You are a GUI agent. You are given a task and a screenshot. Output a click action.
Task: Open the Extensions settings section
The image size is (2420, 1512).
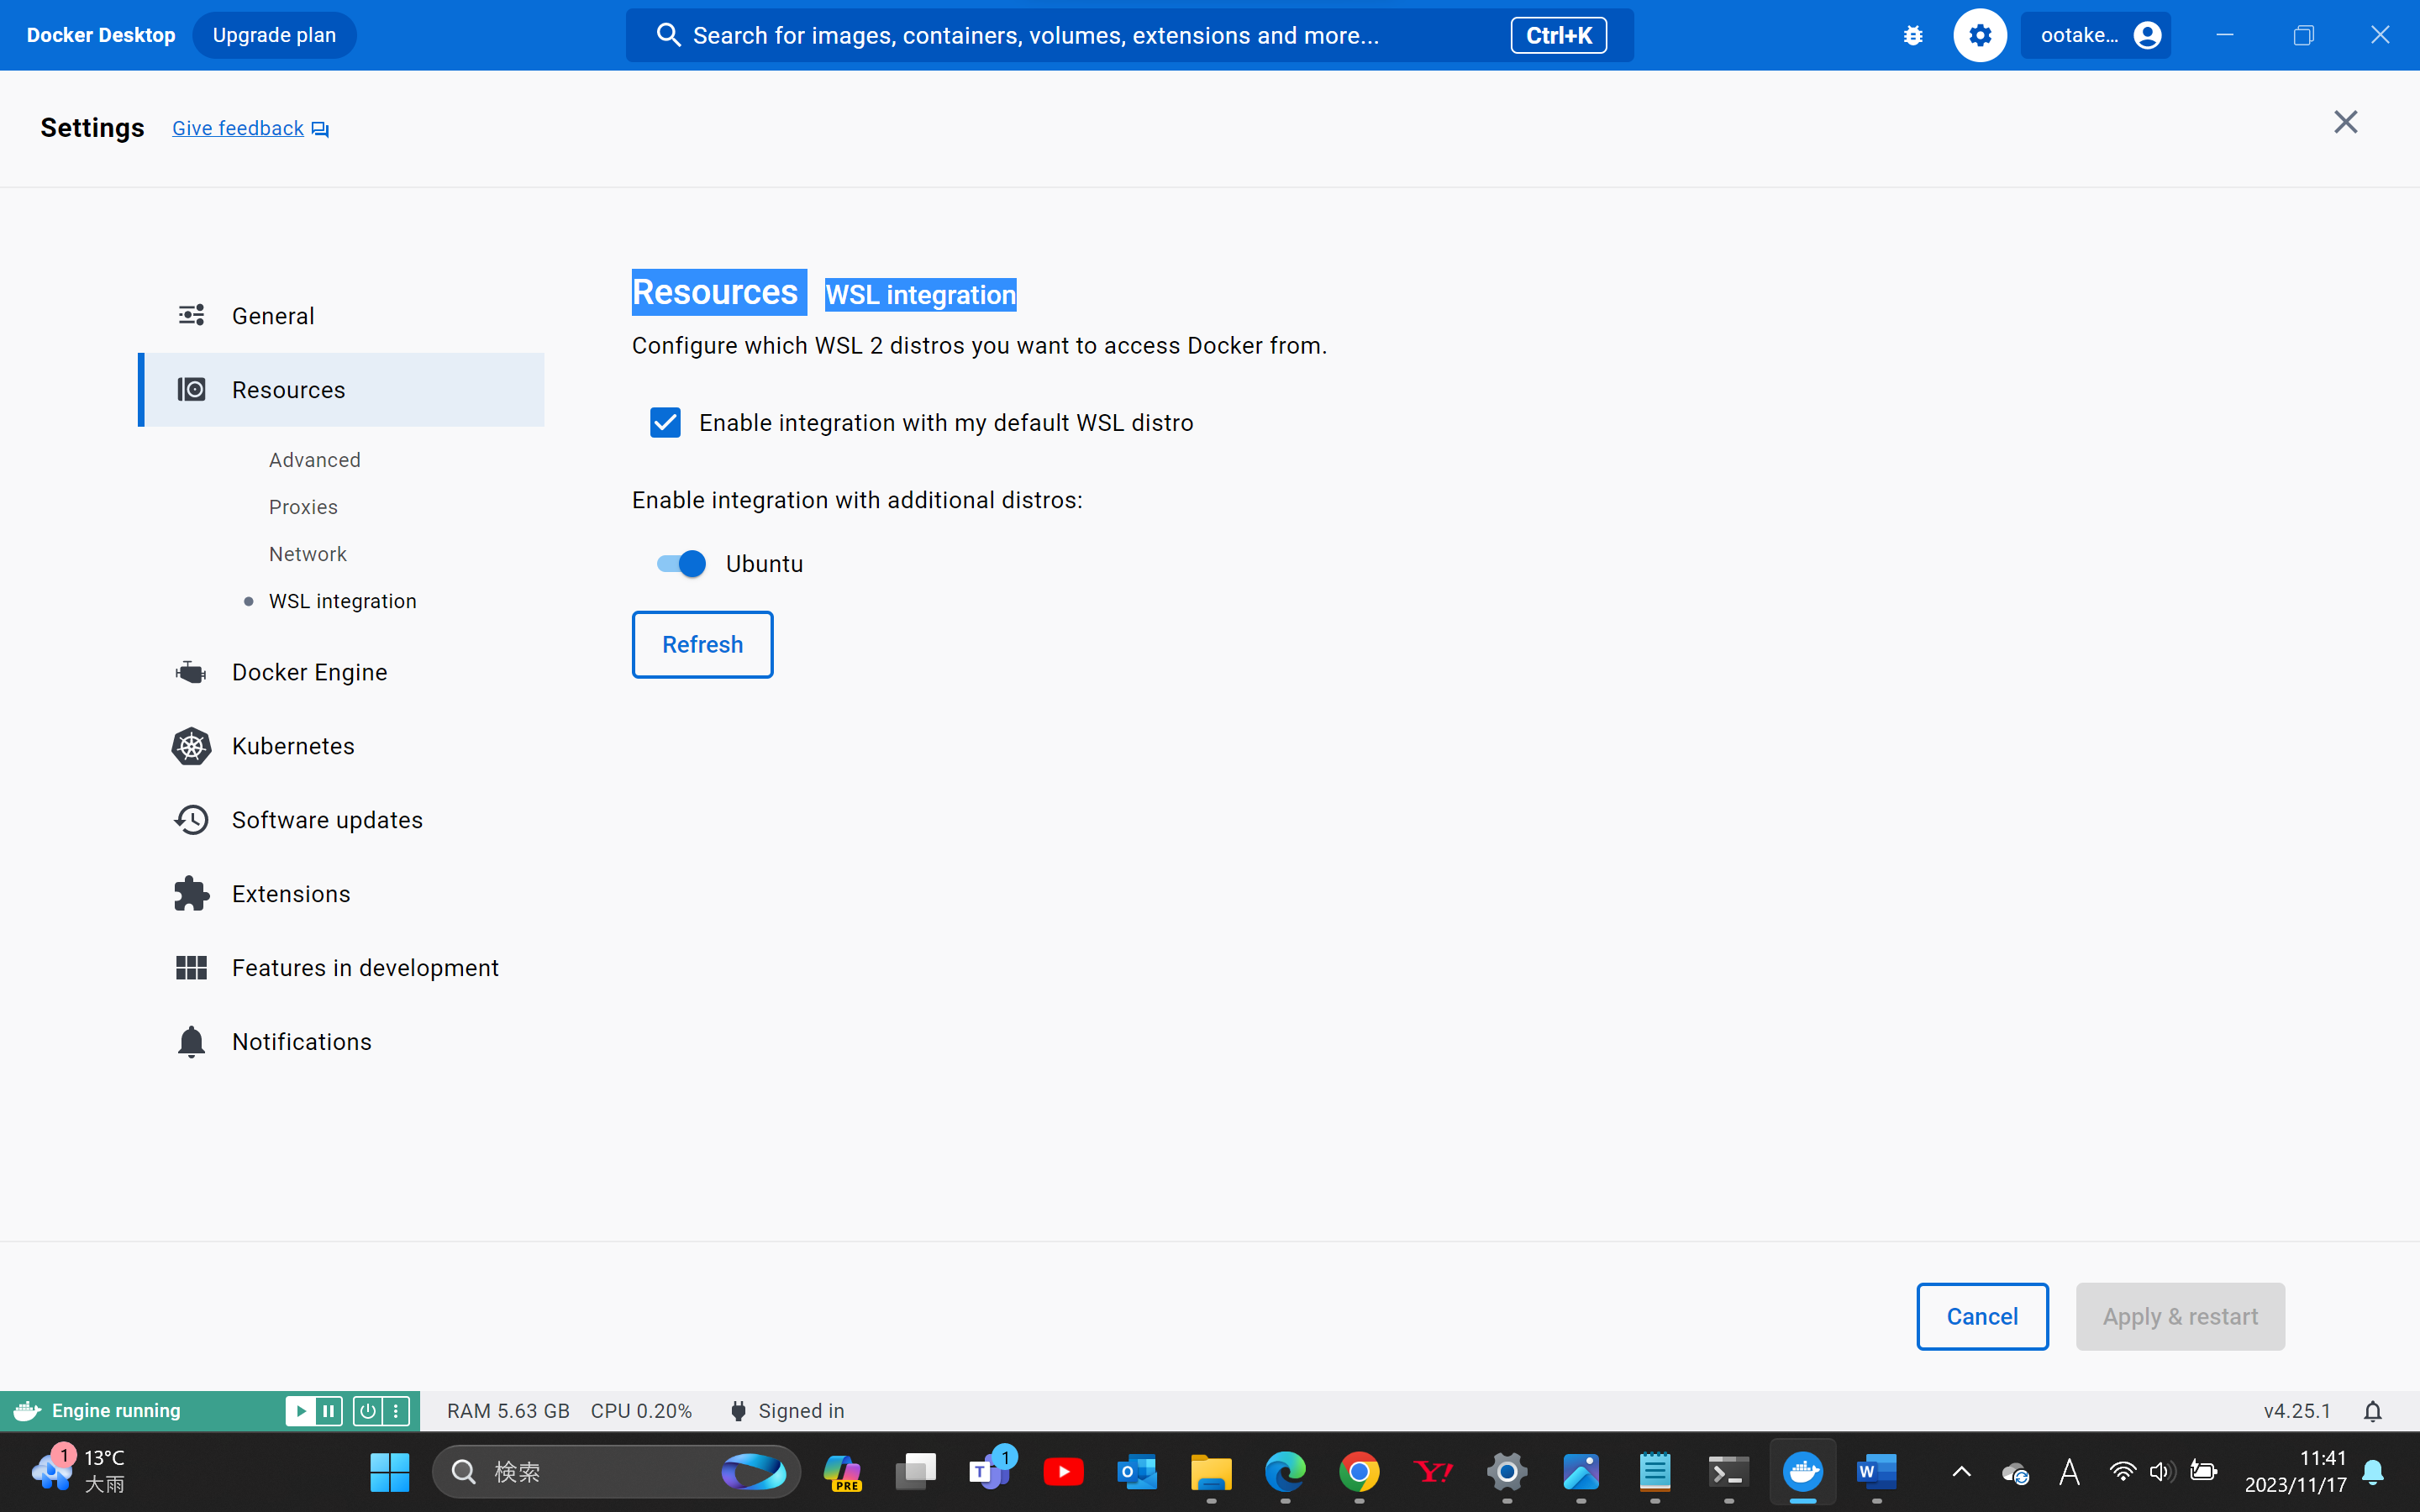point(291,894)
